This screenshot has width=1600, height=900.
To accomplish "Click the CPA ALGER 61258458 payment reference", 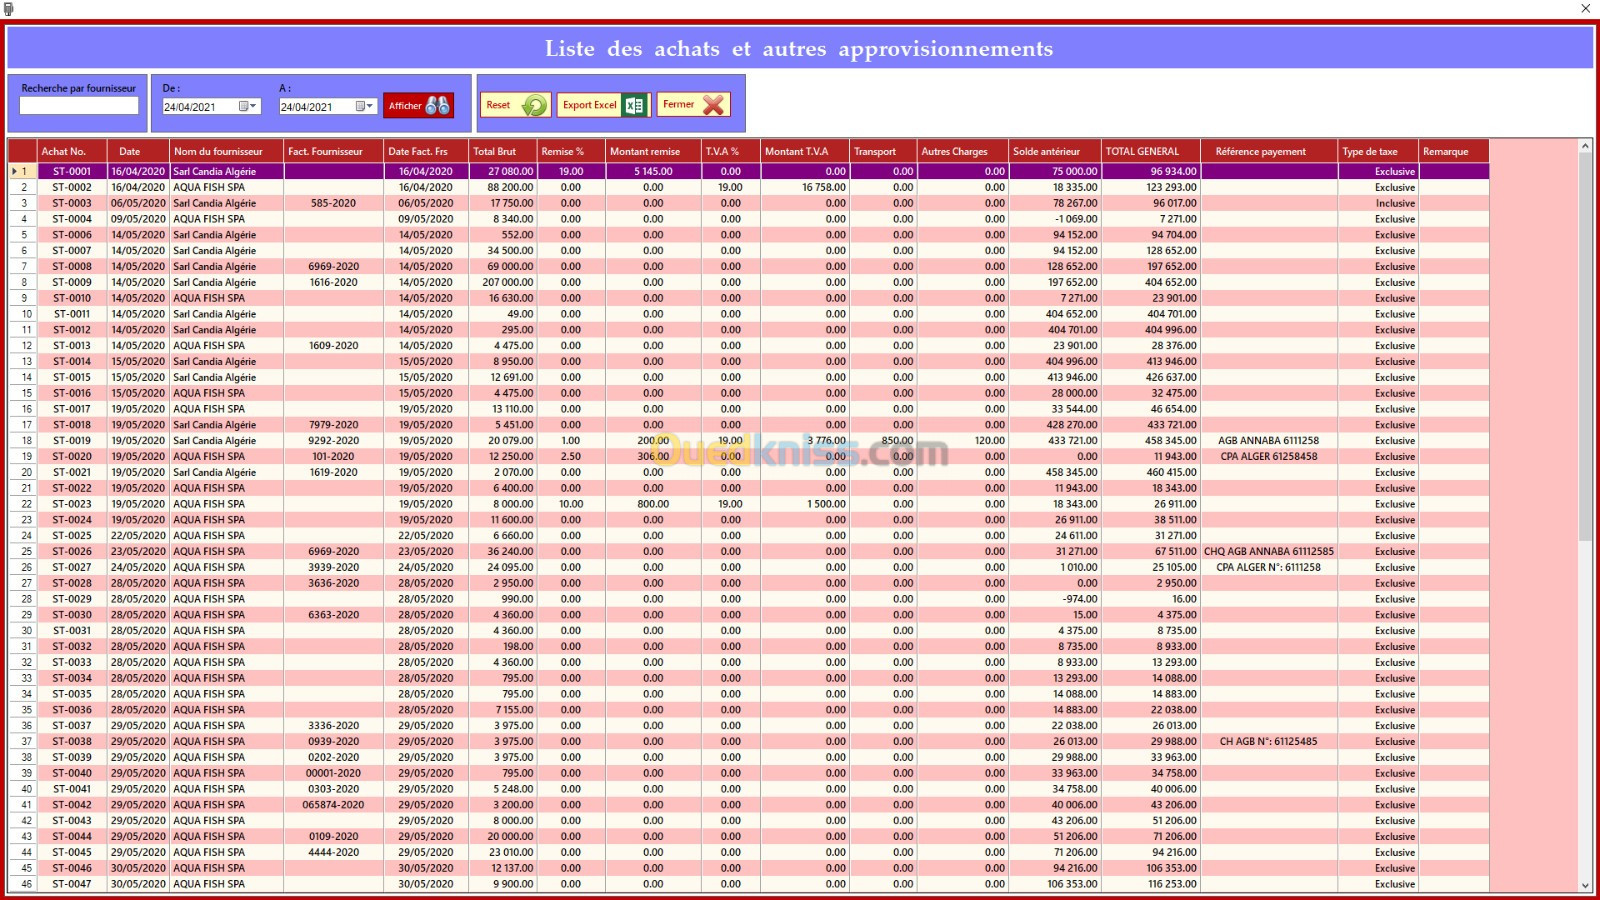I will (x=1268, y=456).
